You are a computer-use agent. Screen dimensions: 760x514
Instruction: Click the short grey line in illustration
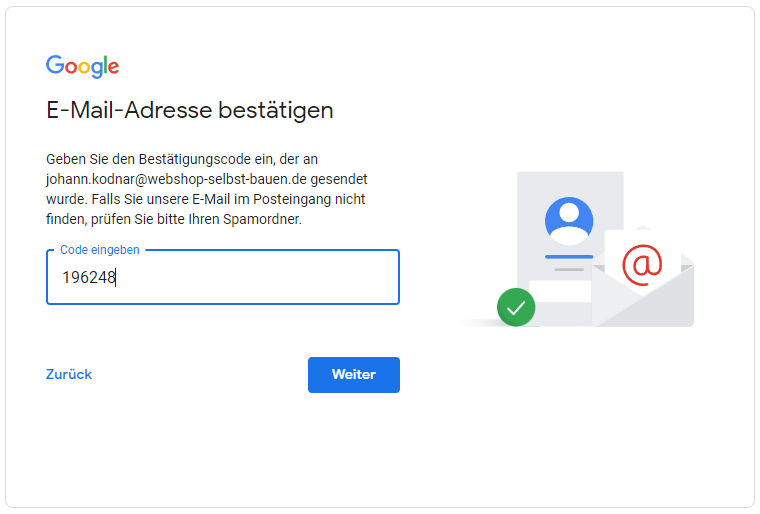click(569, 269)
